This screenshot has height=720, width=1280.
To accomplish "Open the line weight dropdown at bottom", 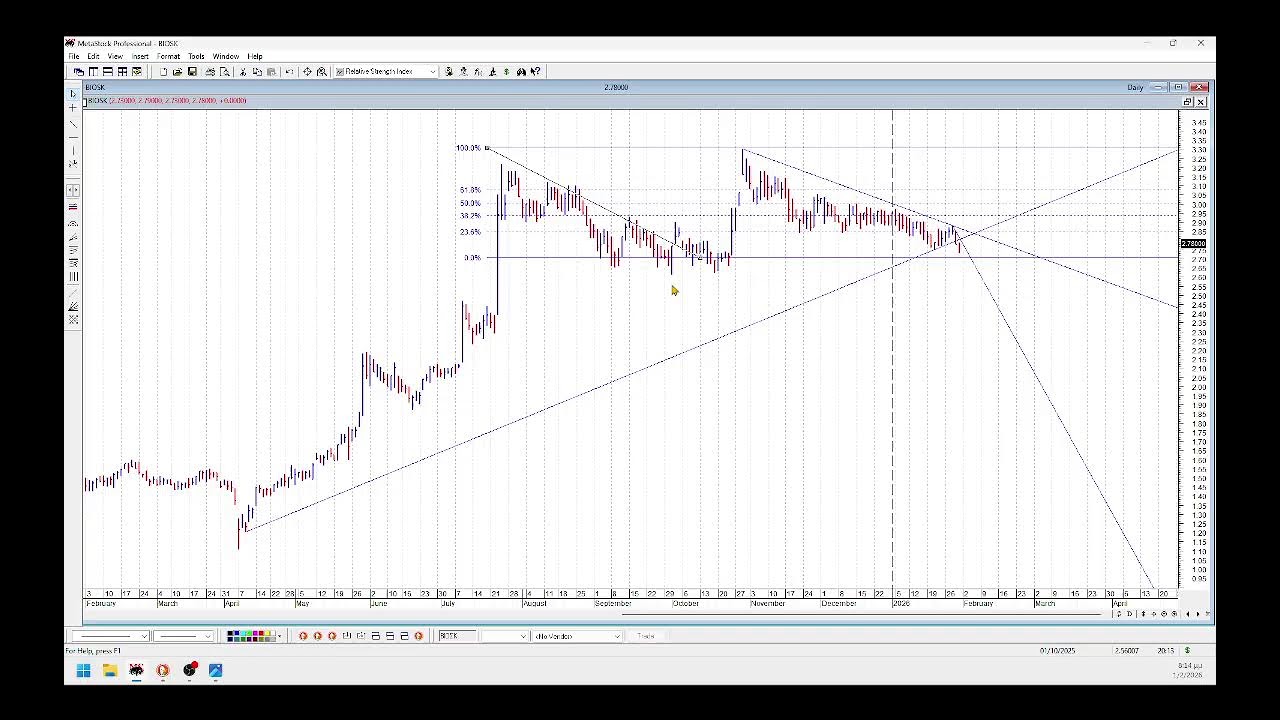I will 208,636.
